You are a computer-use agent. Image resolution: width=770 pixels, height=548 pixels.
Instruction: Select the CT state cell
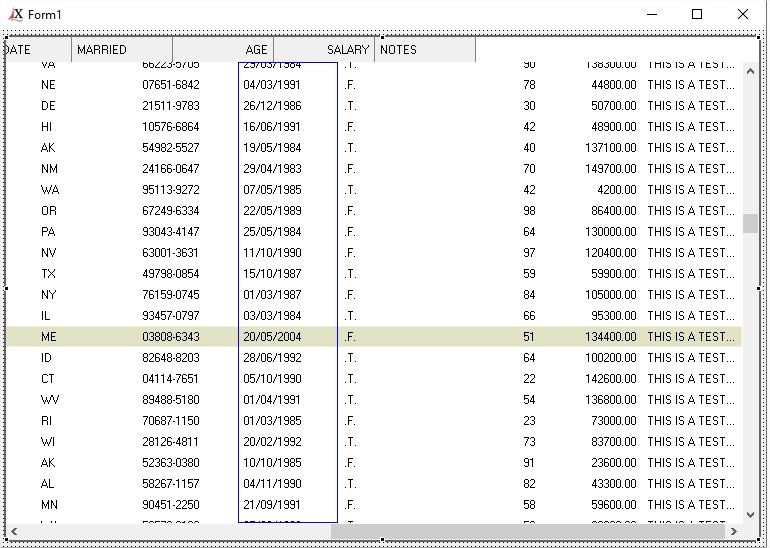click(x=48, y=379)
